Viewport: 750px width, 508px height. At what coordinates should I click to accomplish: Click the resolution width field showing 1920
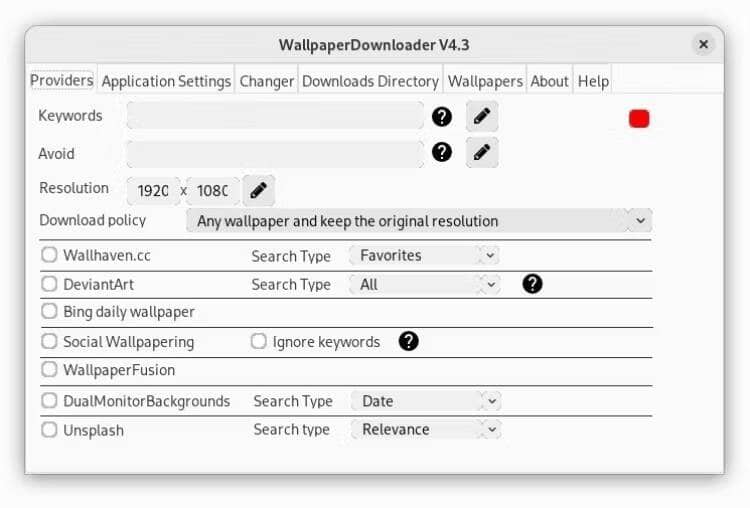tap(153, 191)
